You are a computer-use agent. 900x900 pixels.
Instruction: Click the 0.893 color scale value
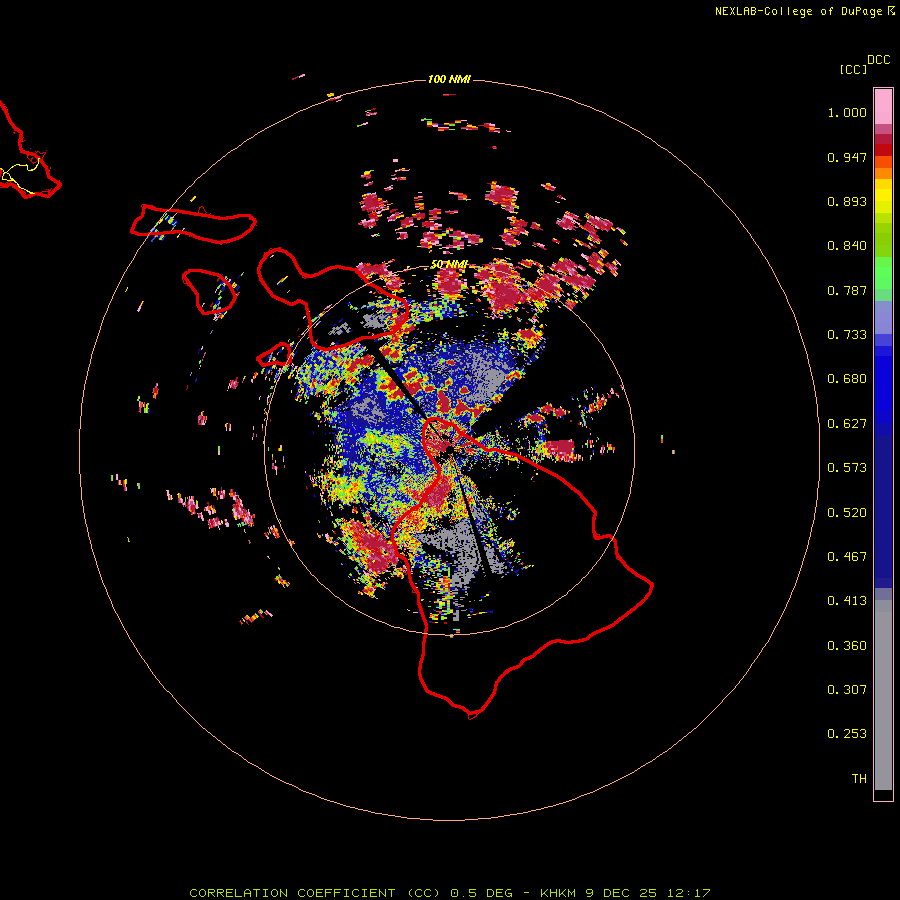tap(847, 201)
